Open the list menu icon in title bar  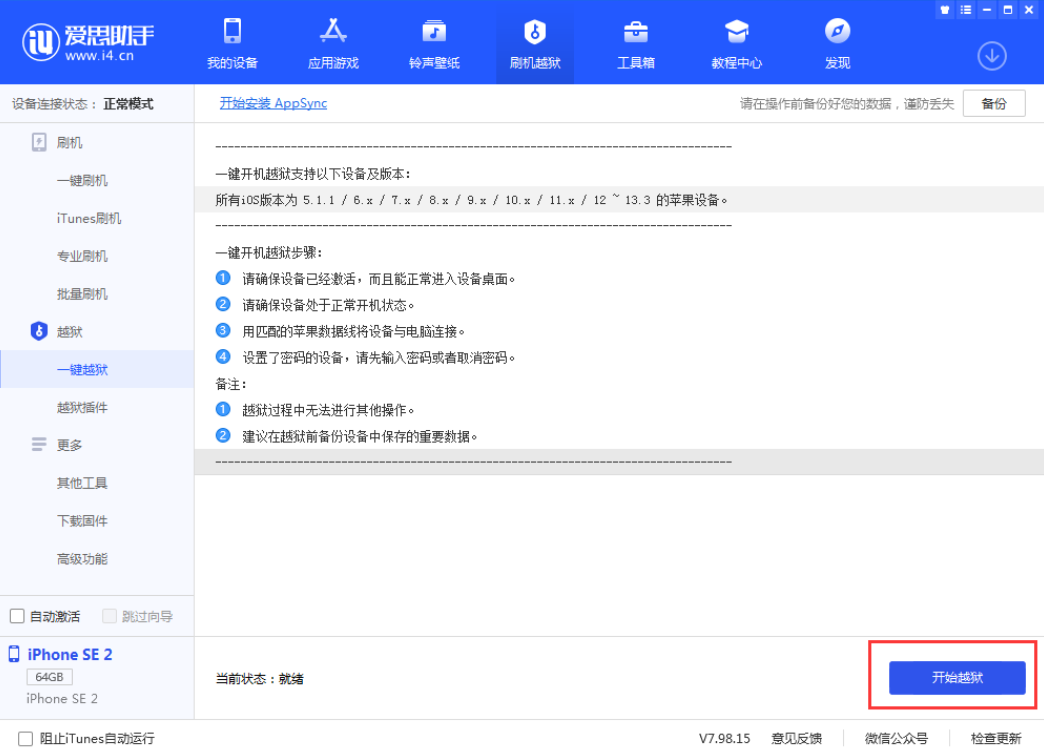point(965,10)
